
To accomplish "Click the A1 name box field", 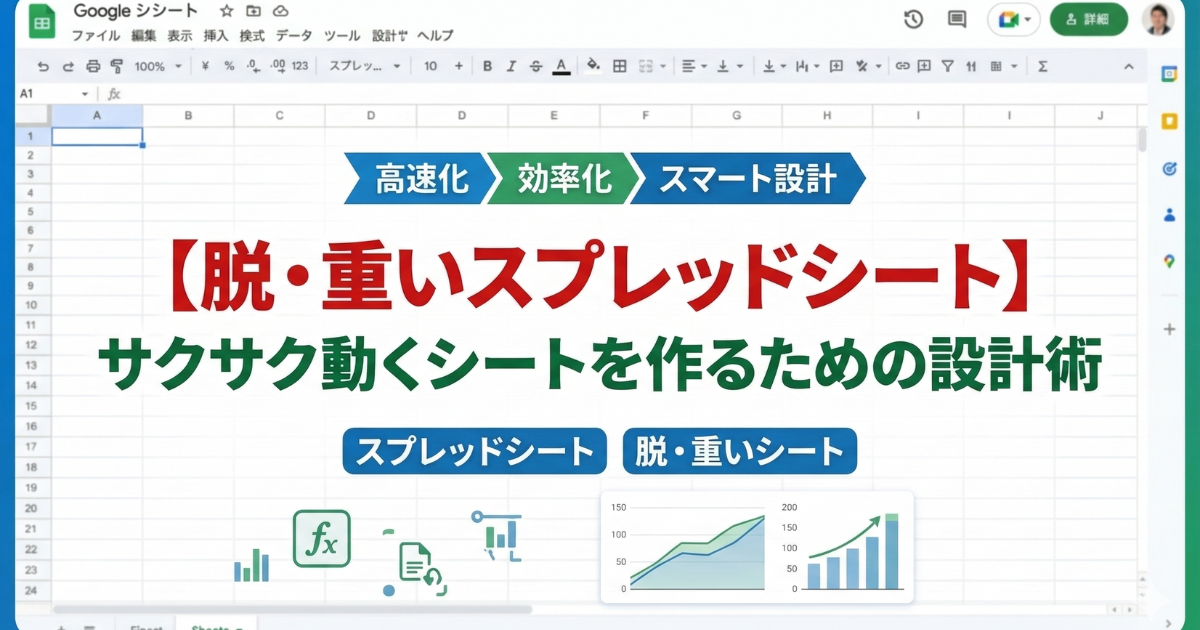I will [50, 93].
